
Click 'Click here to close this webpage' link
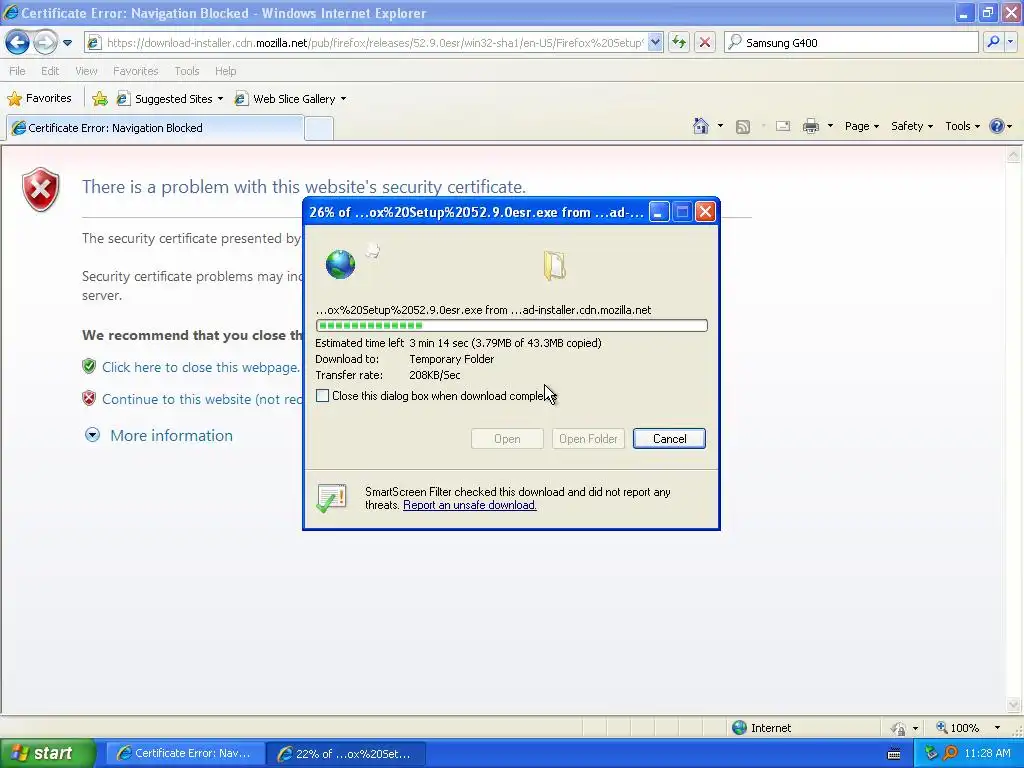click(x=200, y=367)
